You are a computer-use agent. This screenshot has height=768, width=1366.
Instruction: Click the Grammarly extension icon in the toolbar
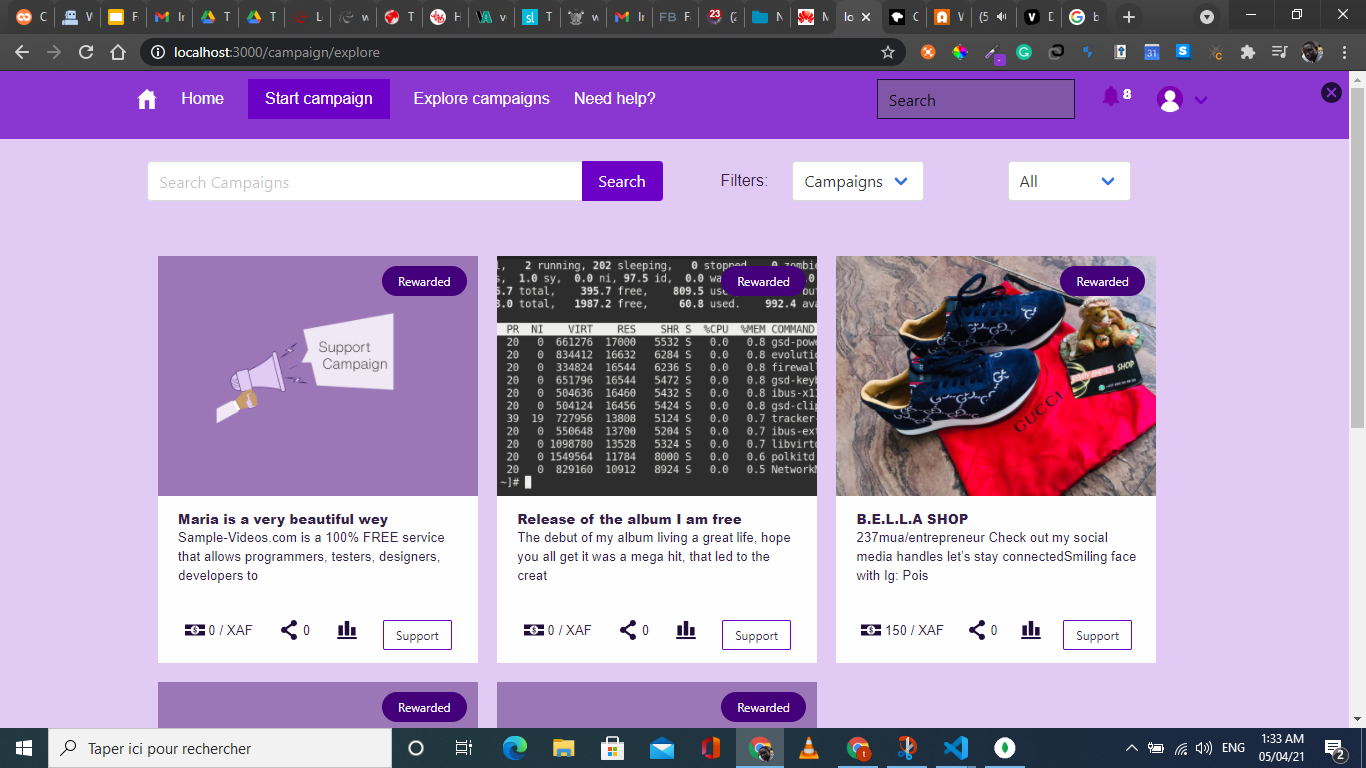1024,52
